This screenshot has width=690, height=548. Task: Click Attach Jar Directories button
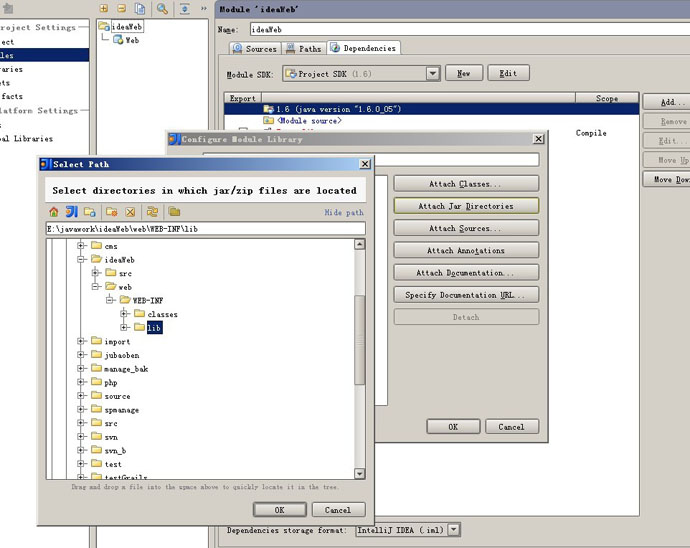pyautogui.click(x=466, y=206)
